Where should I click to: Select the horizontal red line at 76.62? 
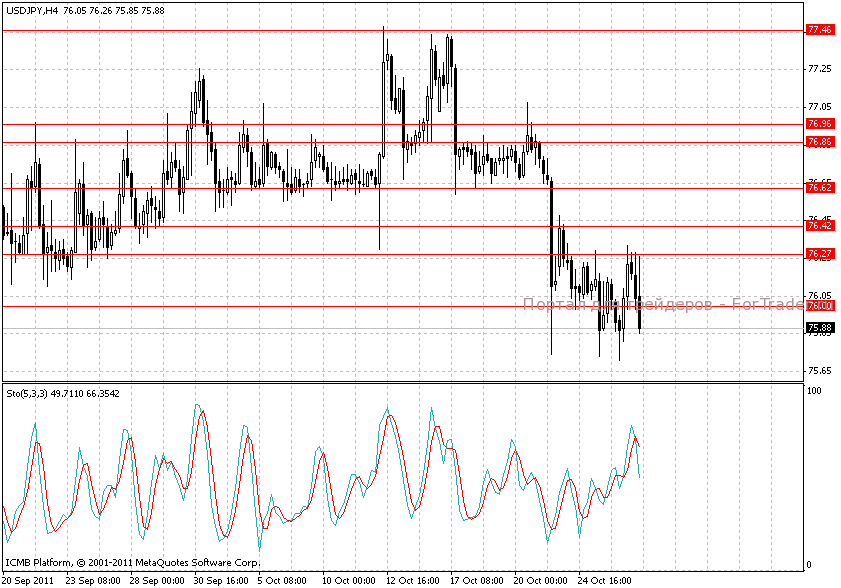403,188
